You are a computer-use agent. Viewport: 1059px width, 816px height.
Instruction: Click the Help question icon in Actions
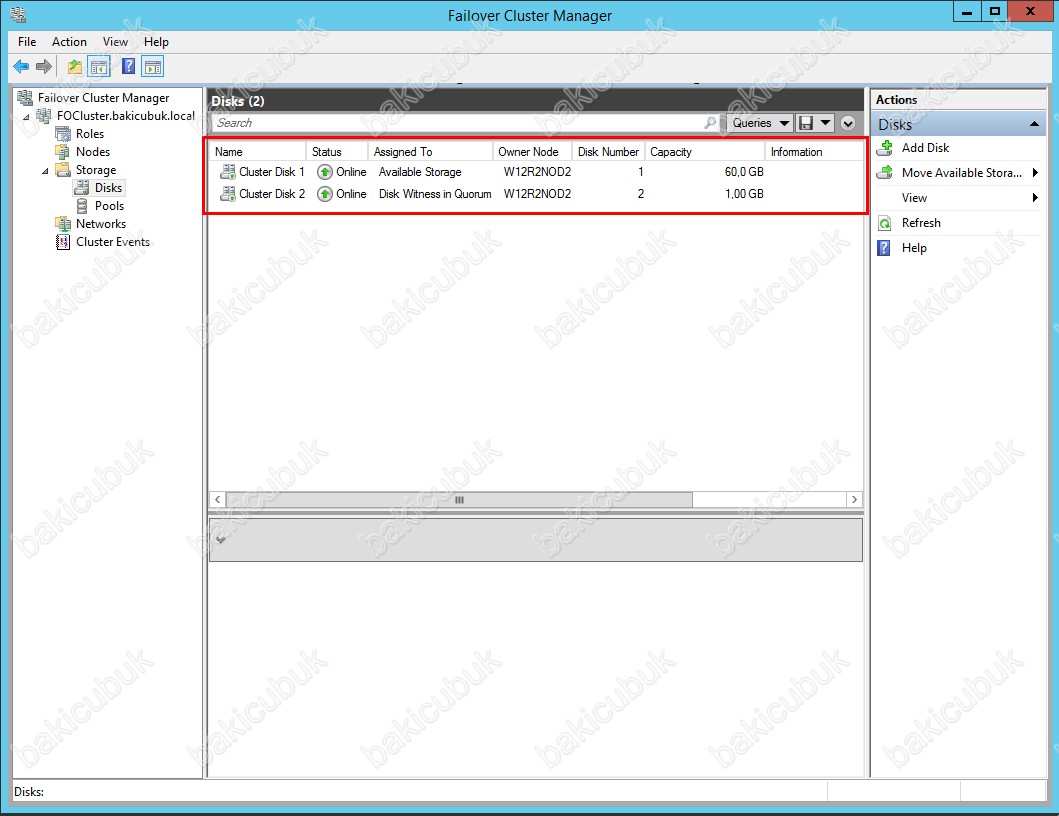[883, 248]
